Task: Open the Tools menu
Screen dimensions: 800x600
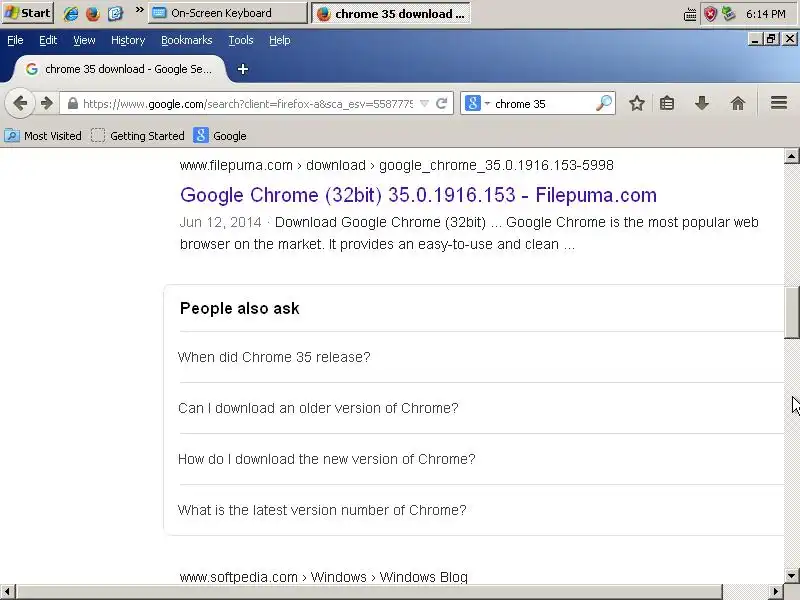Action: tap(241, 40)
